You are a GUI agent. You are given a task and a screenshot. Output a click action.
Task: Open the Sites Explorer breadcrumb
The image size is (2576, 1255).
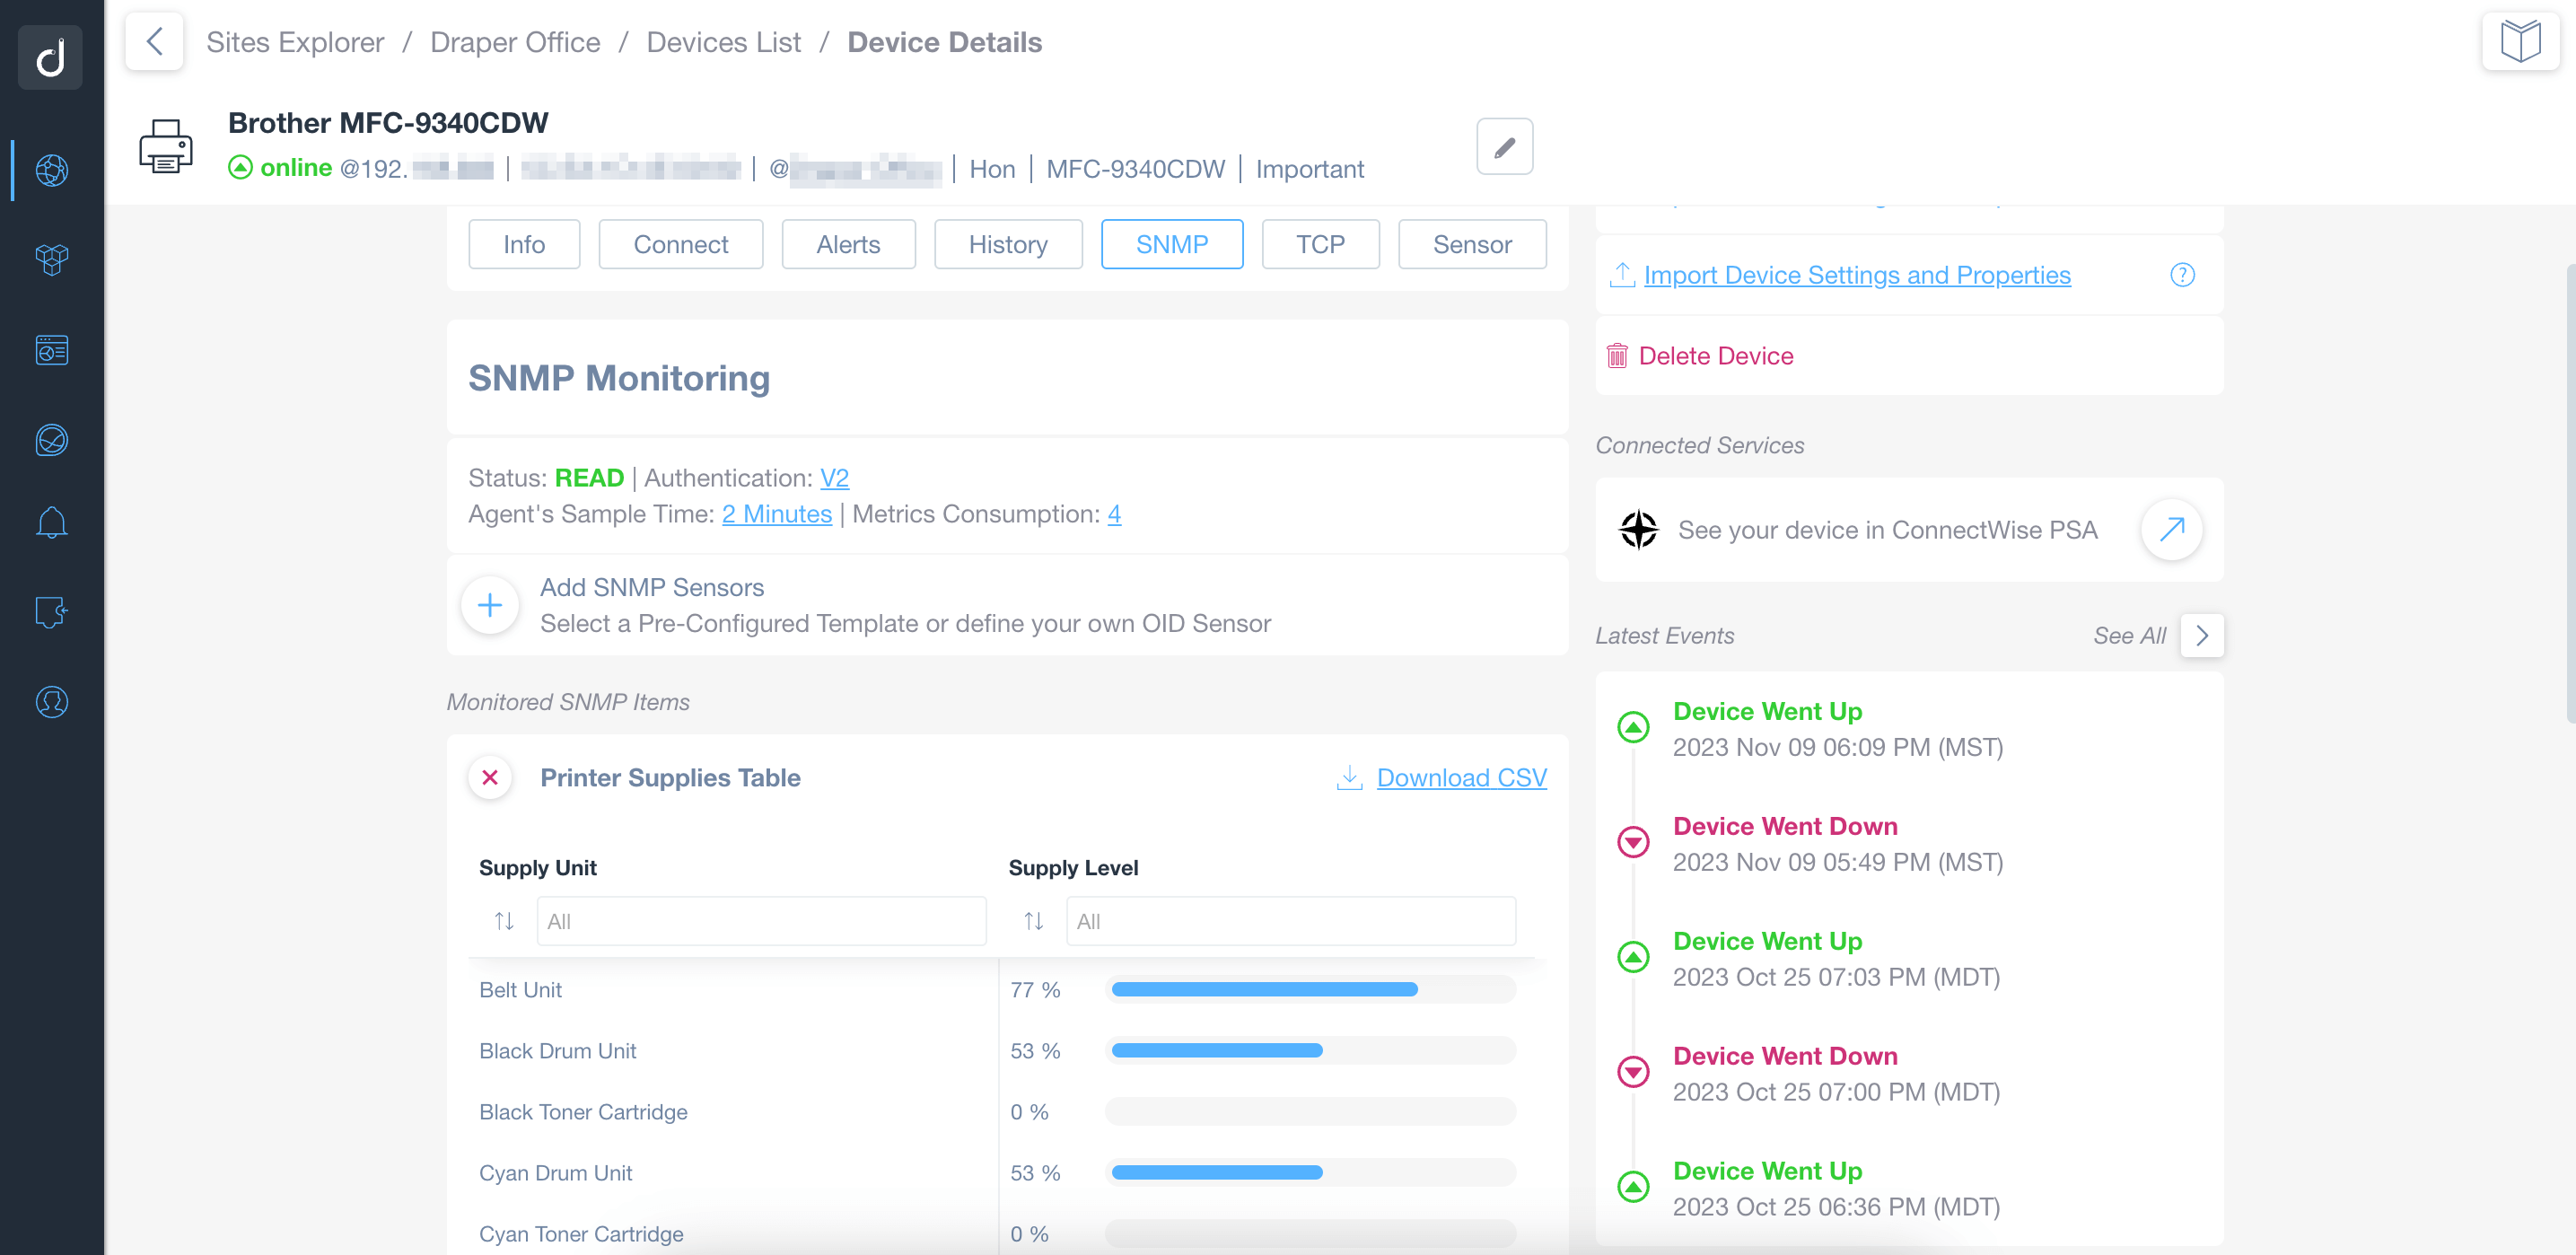click(295, 42)
